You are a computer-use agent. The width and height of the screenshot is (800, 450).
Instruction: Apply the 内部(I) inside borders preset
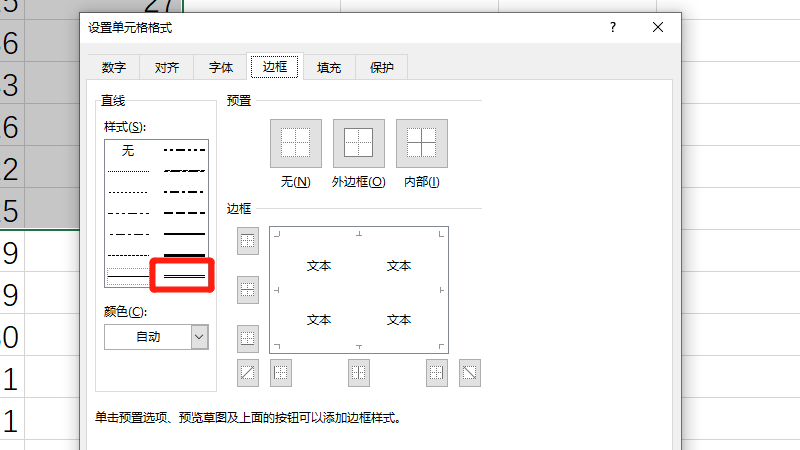click(422, 143)
